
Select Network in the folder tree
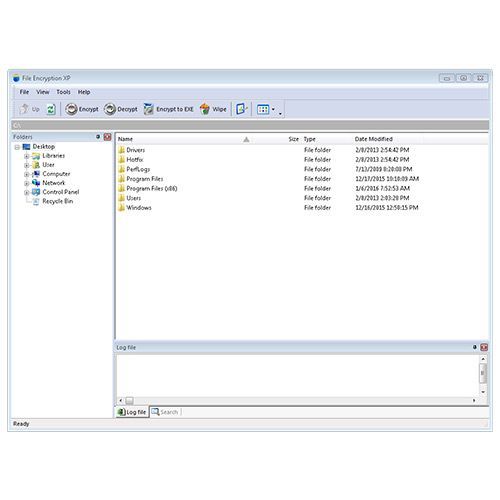54,183
